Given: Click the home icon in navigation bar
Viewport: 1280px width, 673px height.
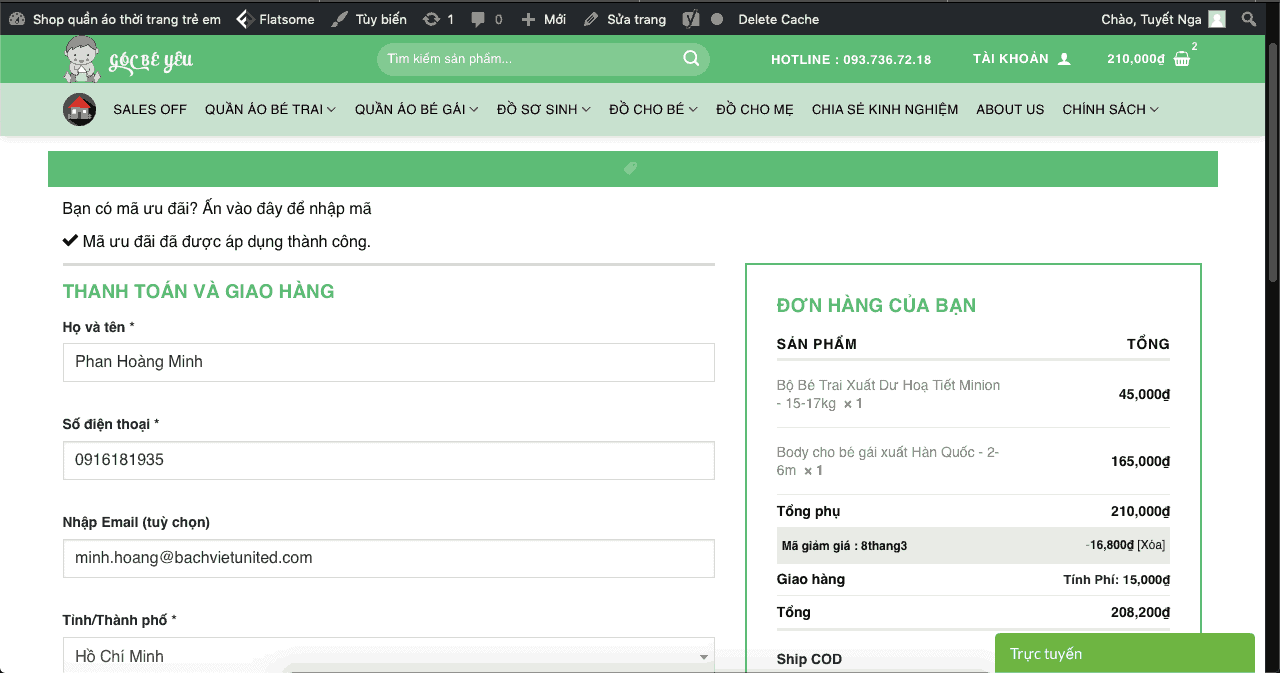Looking at the screenshot, I should pyautogui.click(x=79, y=110).
